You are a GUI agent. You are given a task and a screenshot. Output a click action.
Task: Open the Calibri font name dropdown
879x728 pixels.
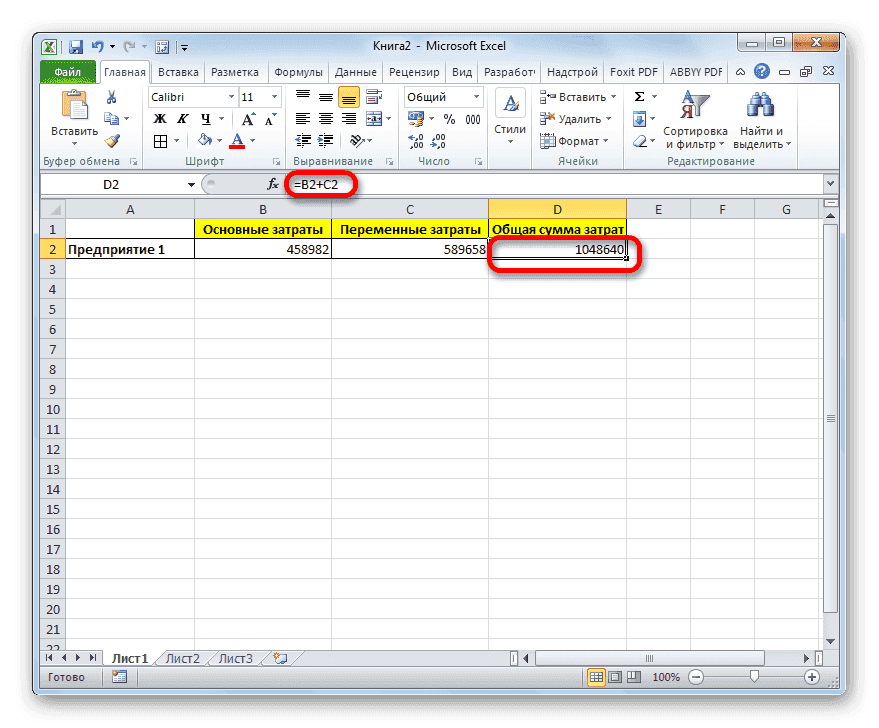[x=229, y=97]
